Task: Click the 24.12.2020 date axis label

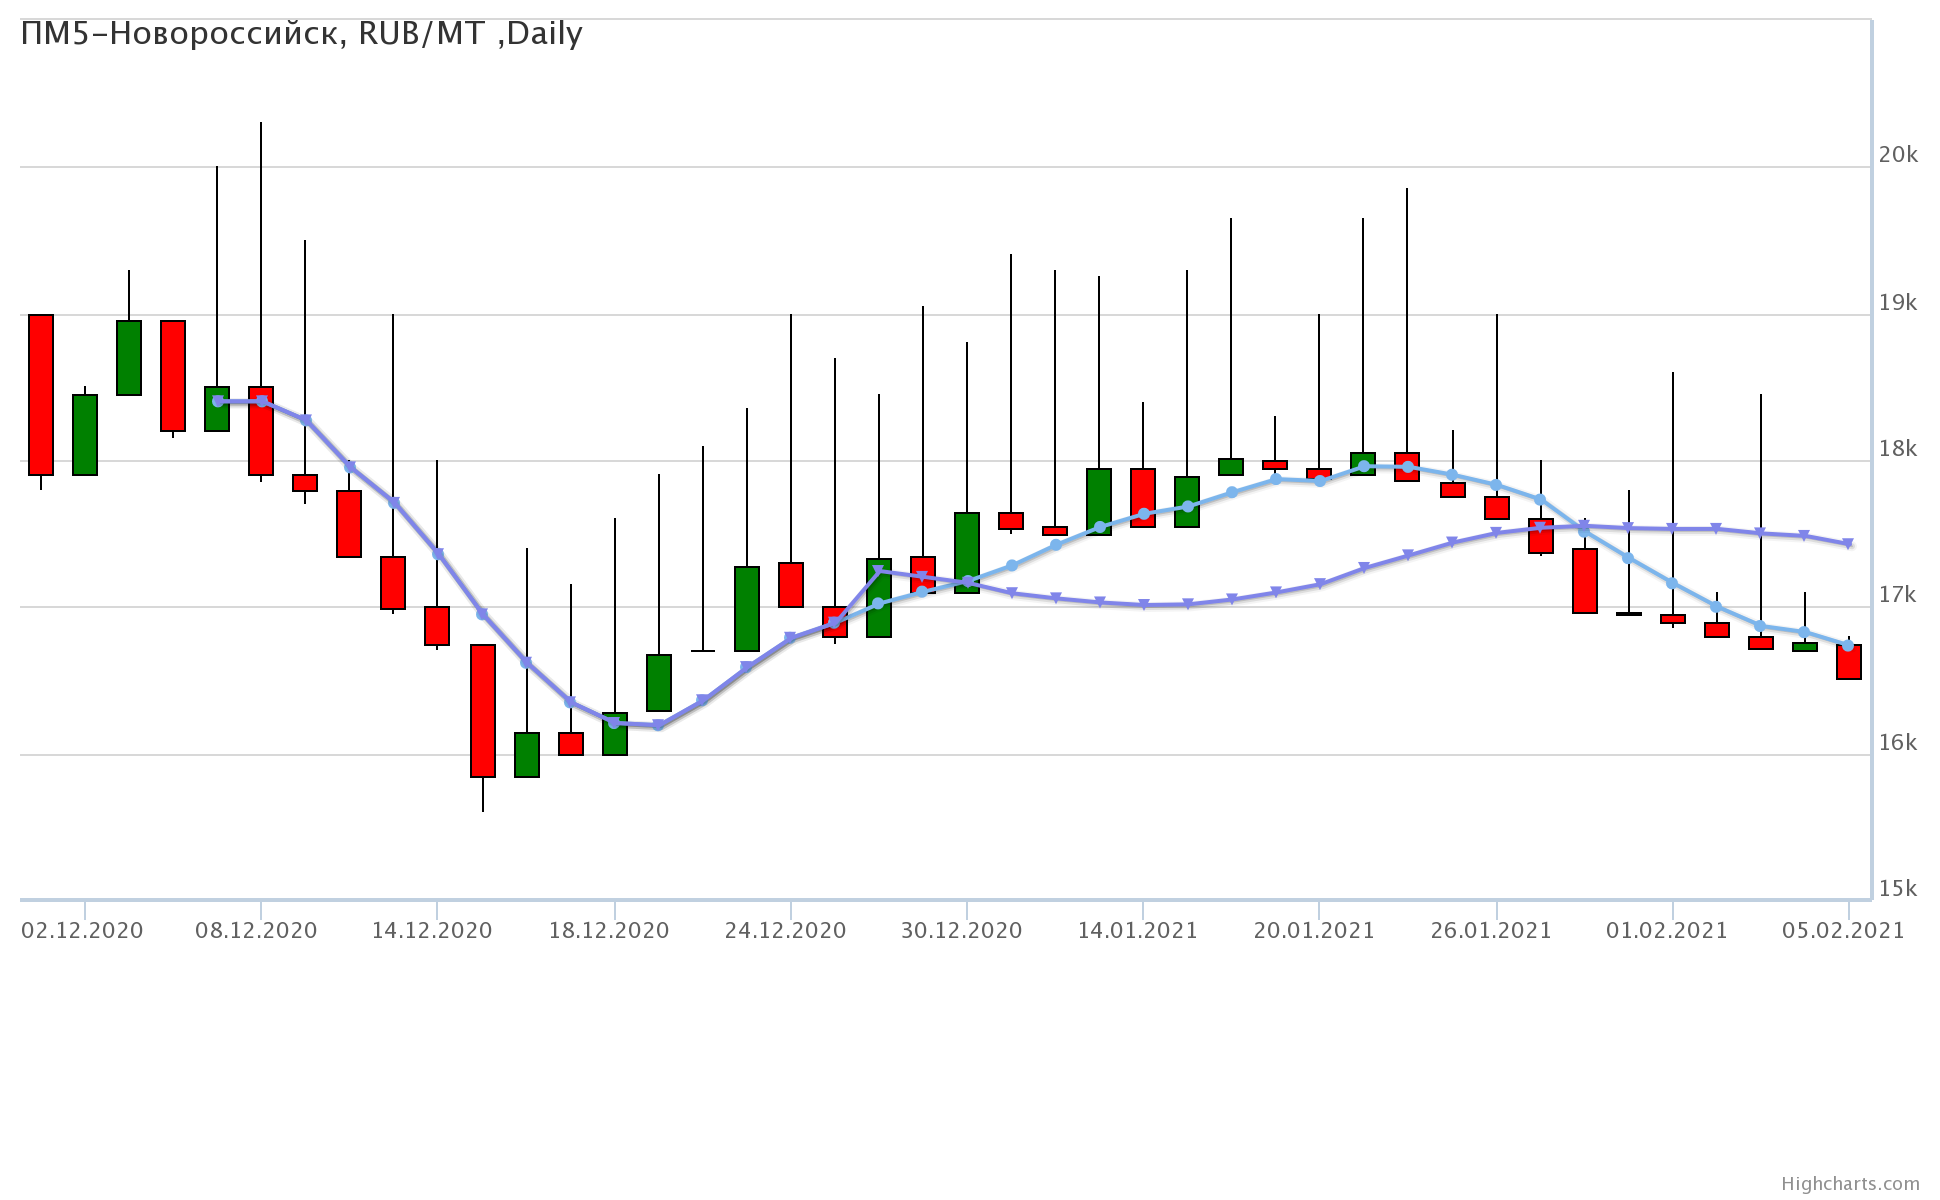Action: tap(785, 931)
